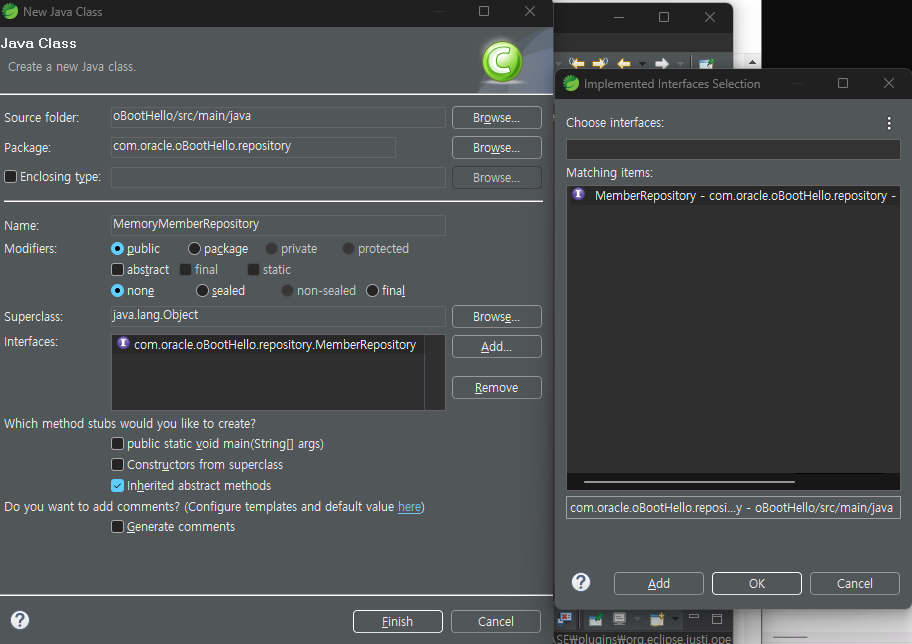Select the final radio button next to non-sealed
912x644 pixels.
(372, 290)
